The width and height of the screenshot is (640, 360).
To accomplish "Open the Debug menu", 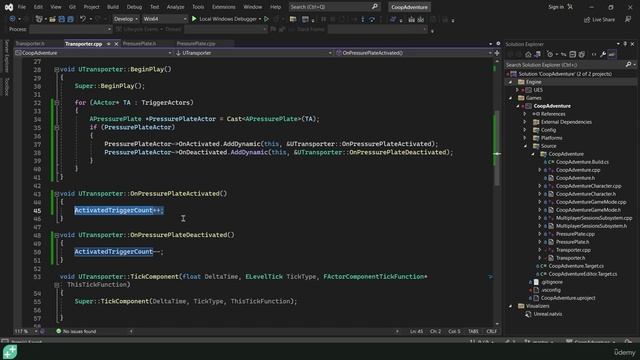I will click(x=134, y=7).
